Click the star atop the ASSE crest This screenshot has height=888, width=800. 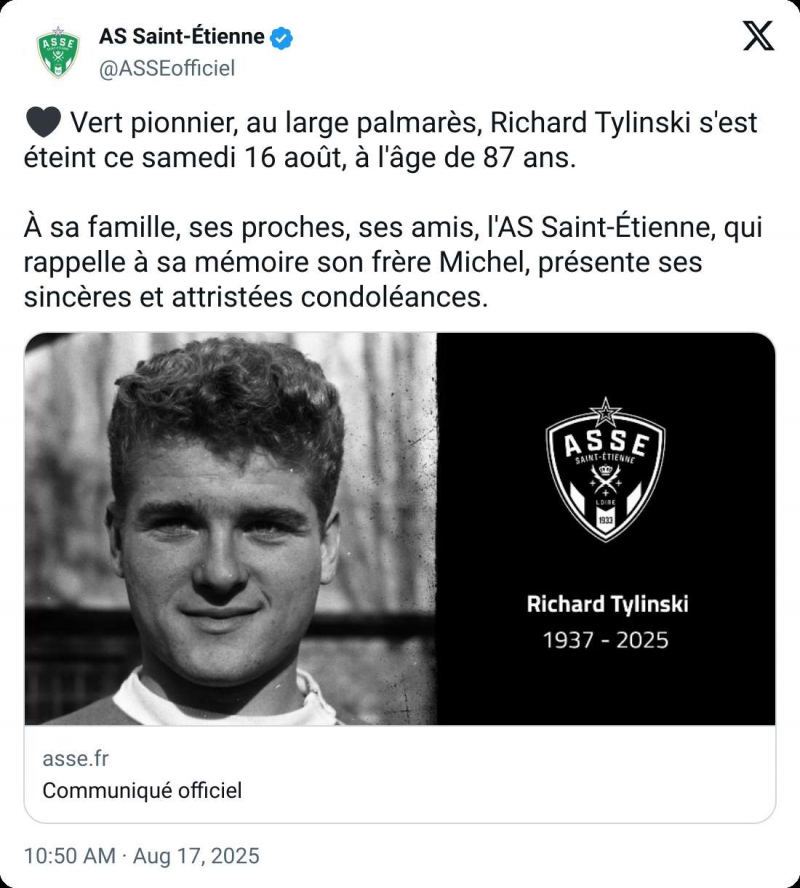point(605,410)
